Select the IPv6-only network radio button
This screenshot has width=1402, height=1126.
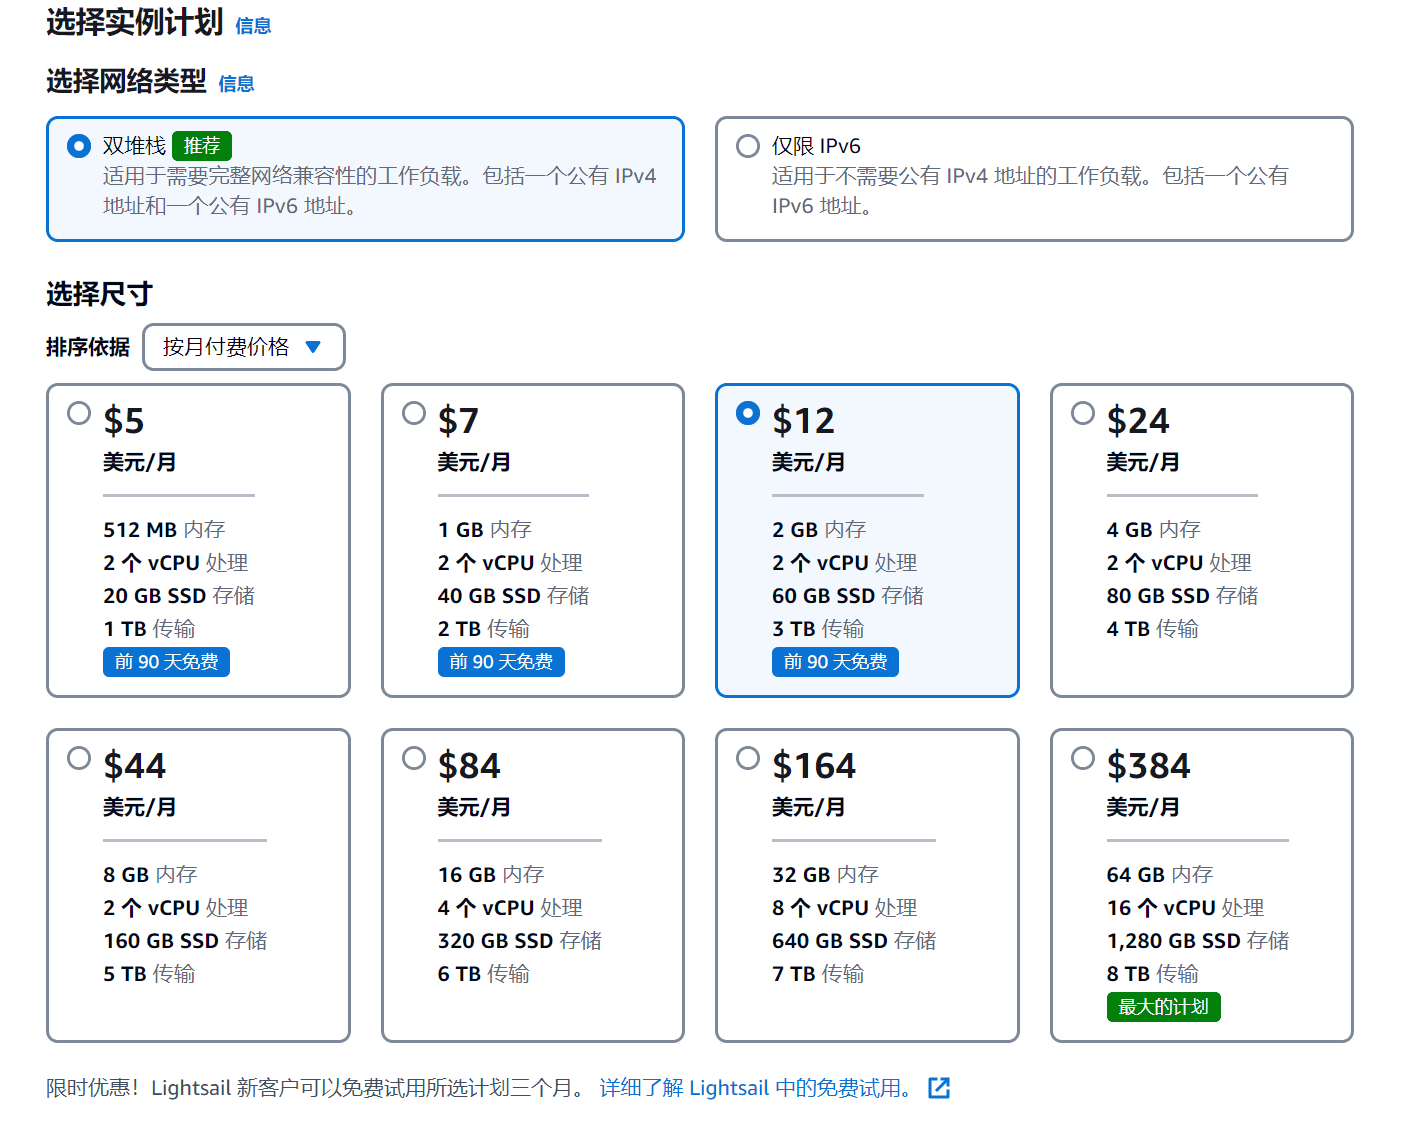748,146
